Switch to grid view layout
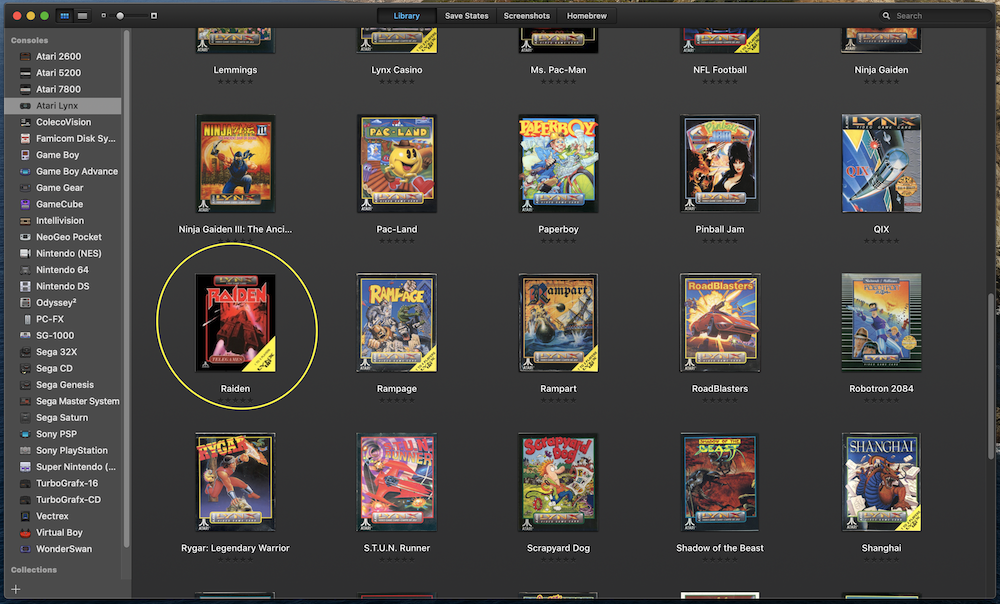Viewport: 1000px width, 604px height. pos(64,16)
